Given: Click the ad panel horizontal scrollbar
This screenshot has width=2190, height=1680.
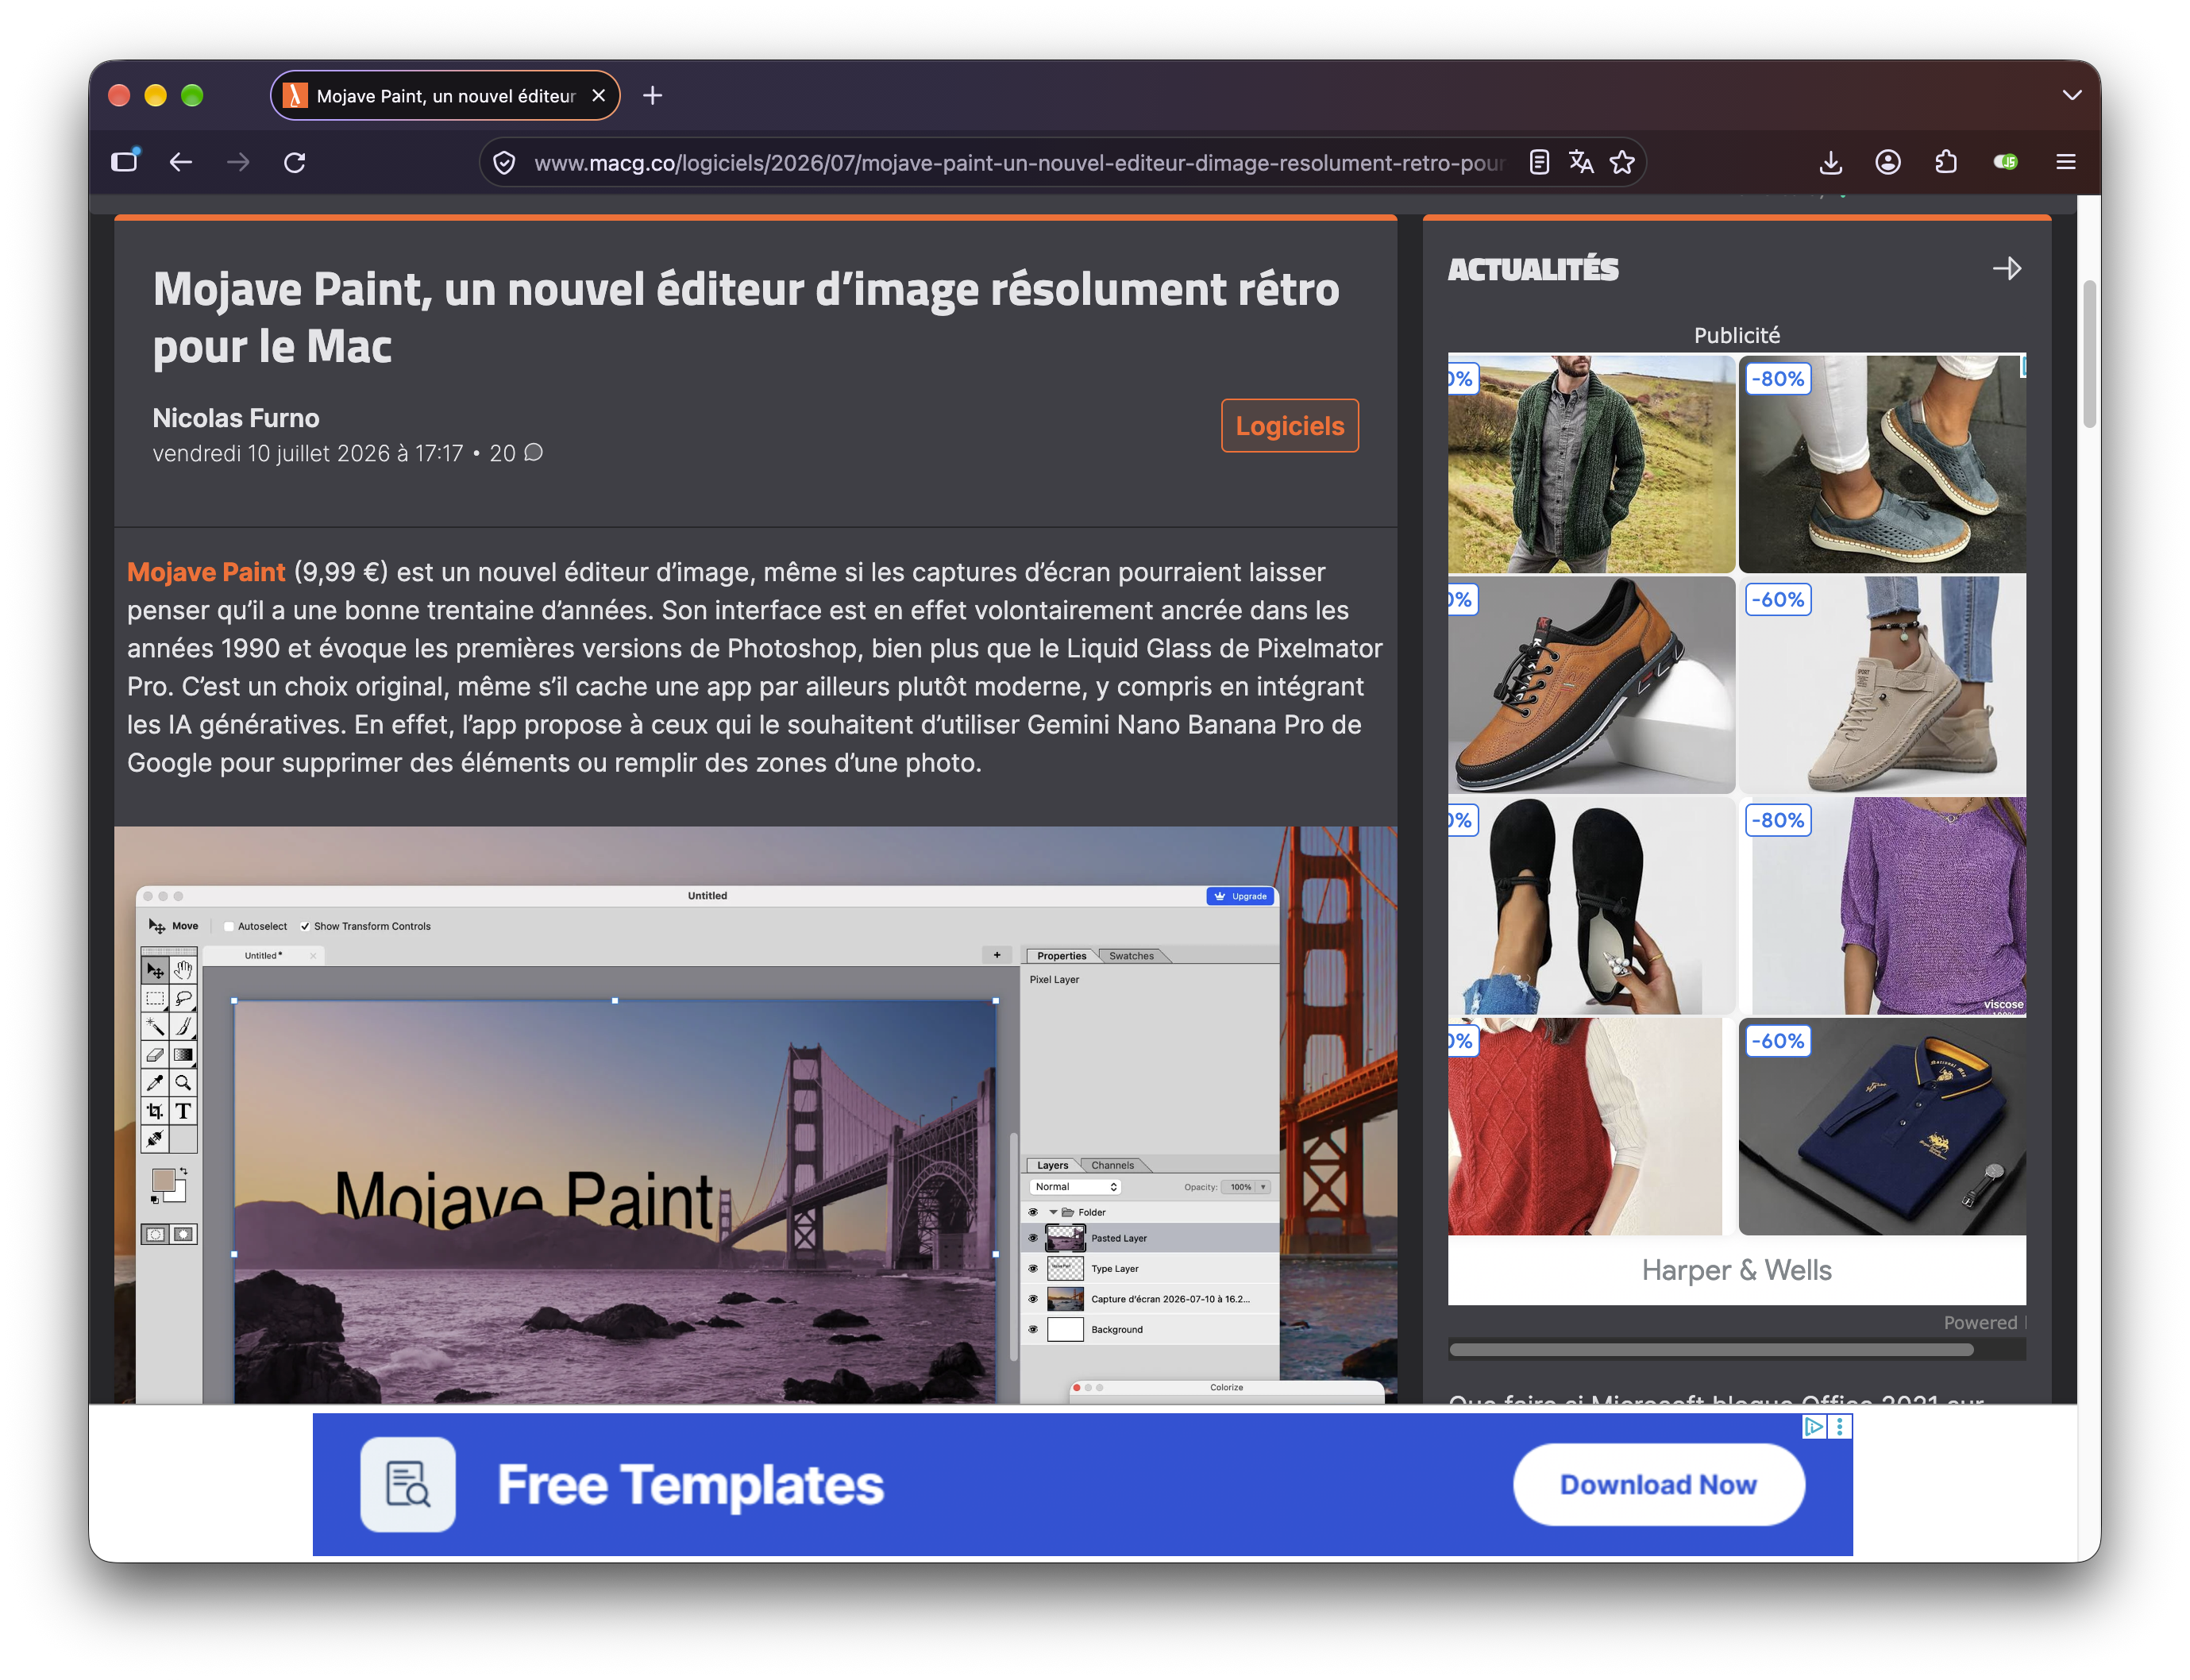Looking at the screenshot, I should pos(1711,1350).
